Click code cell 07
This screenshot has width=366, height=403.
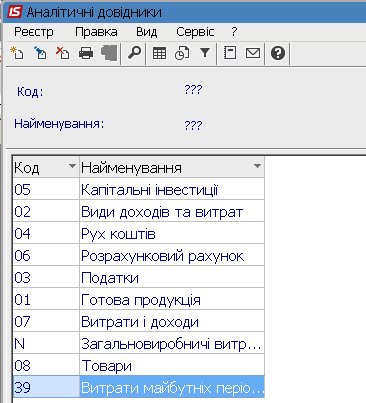pyautogui.click(x=46, y=322)
